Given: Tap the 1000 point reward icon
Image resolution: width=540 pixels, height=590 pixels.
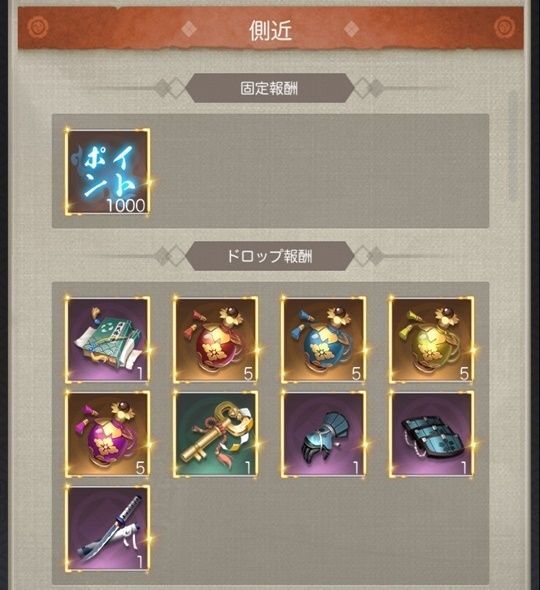Looking at the screenshot, I should click(108, 172).
